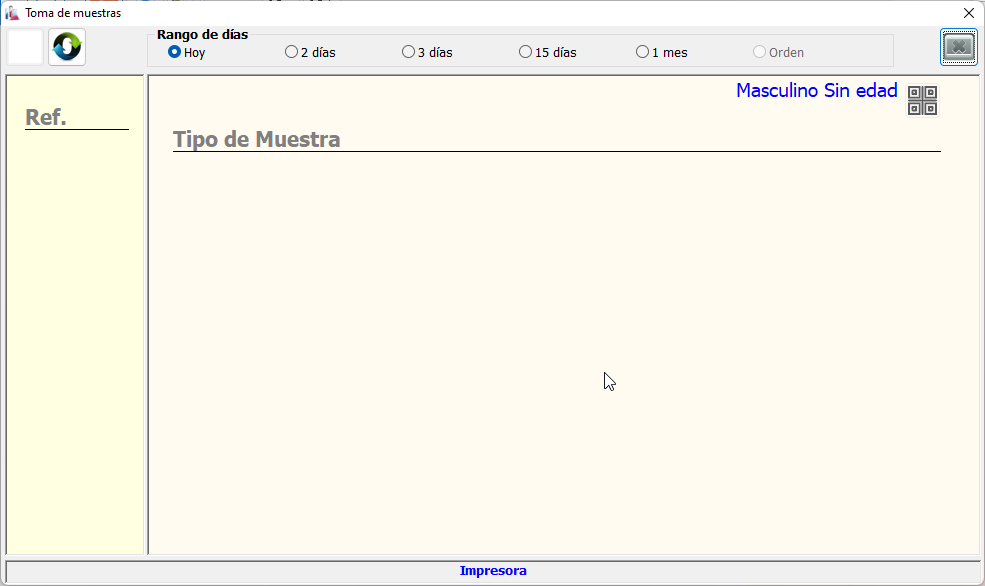985x586 pixels.
Task: Click the blank toolbar button beside refresh
Action: (x=25, y=47)
